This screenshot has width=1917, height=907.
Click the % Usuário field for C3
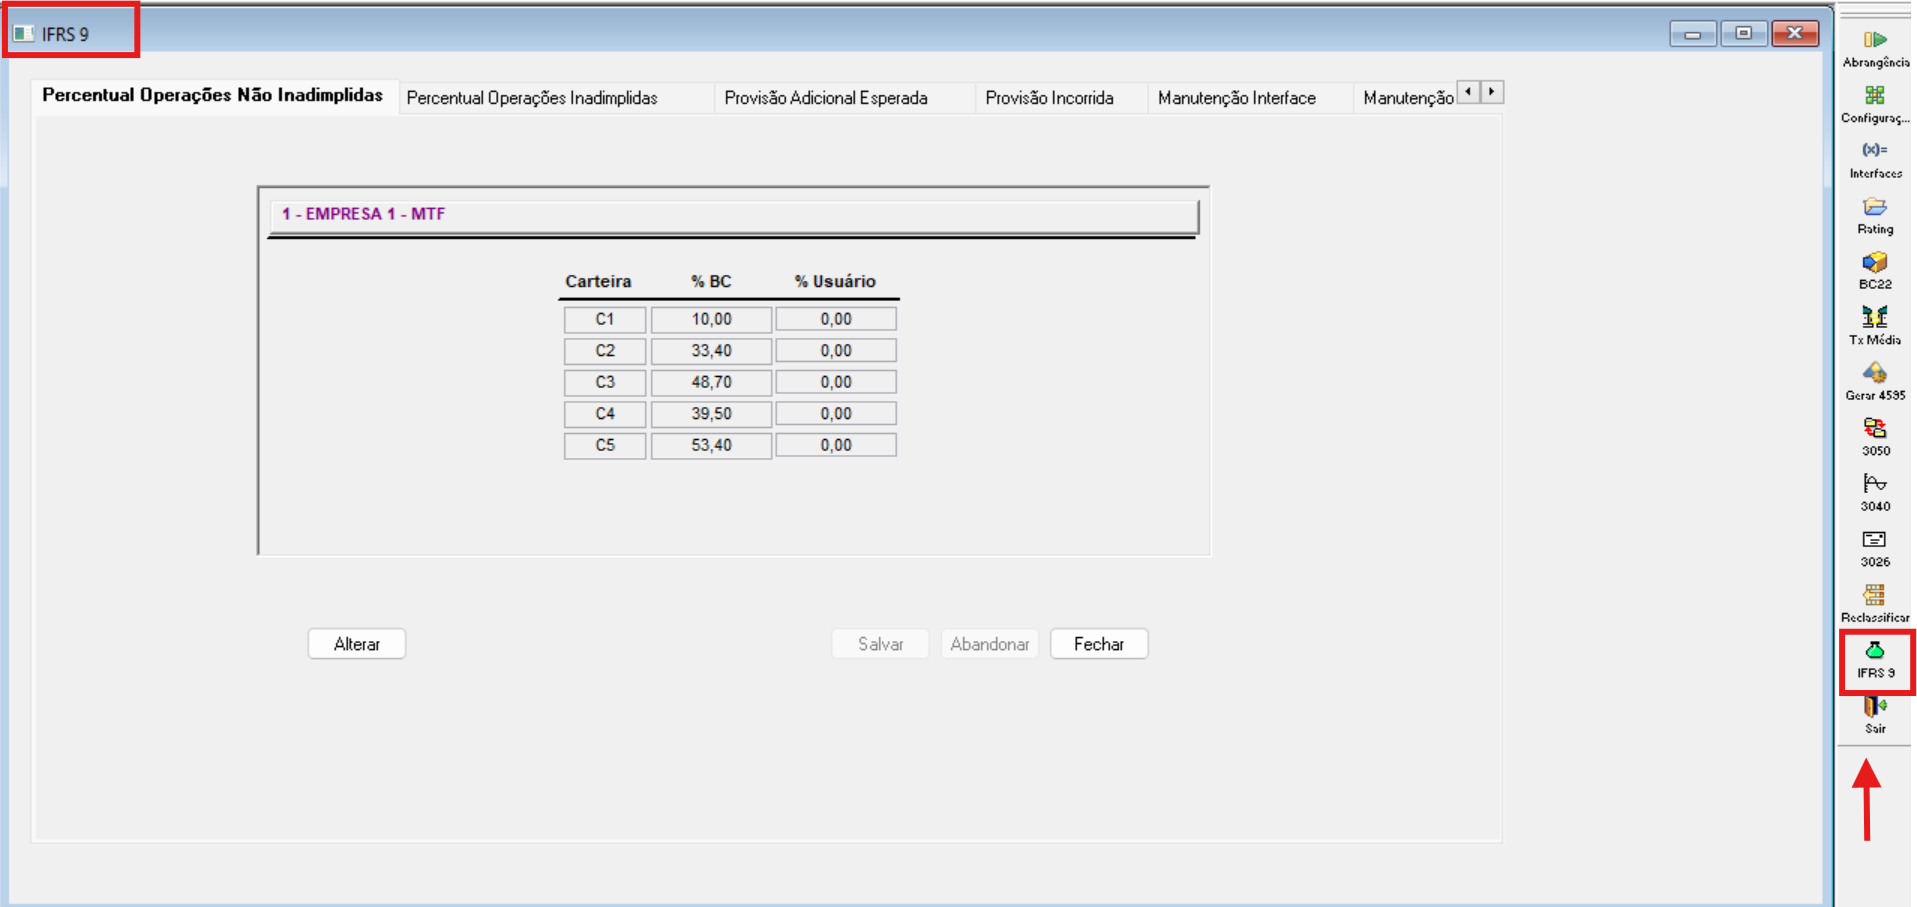(836, 382)
